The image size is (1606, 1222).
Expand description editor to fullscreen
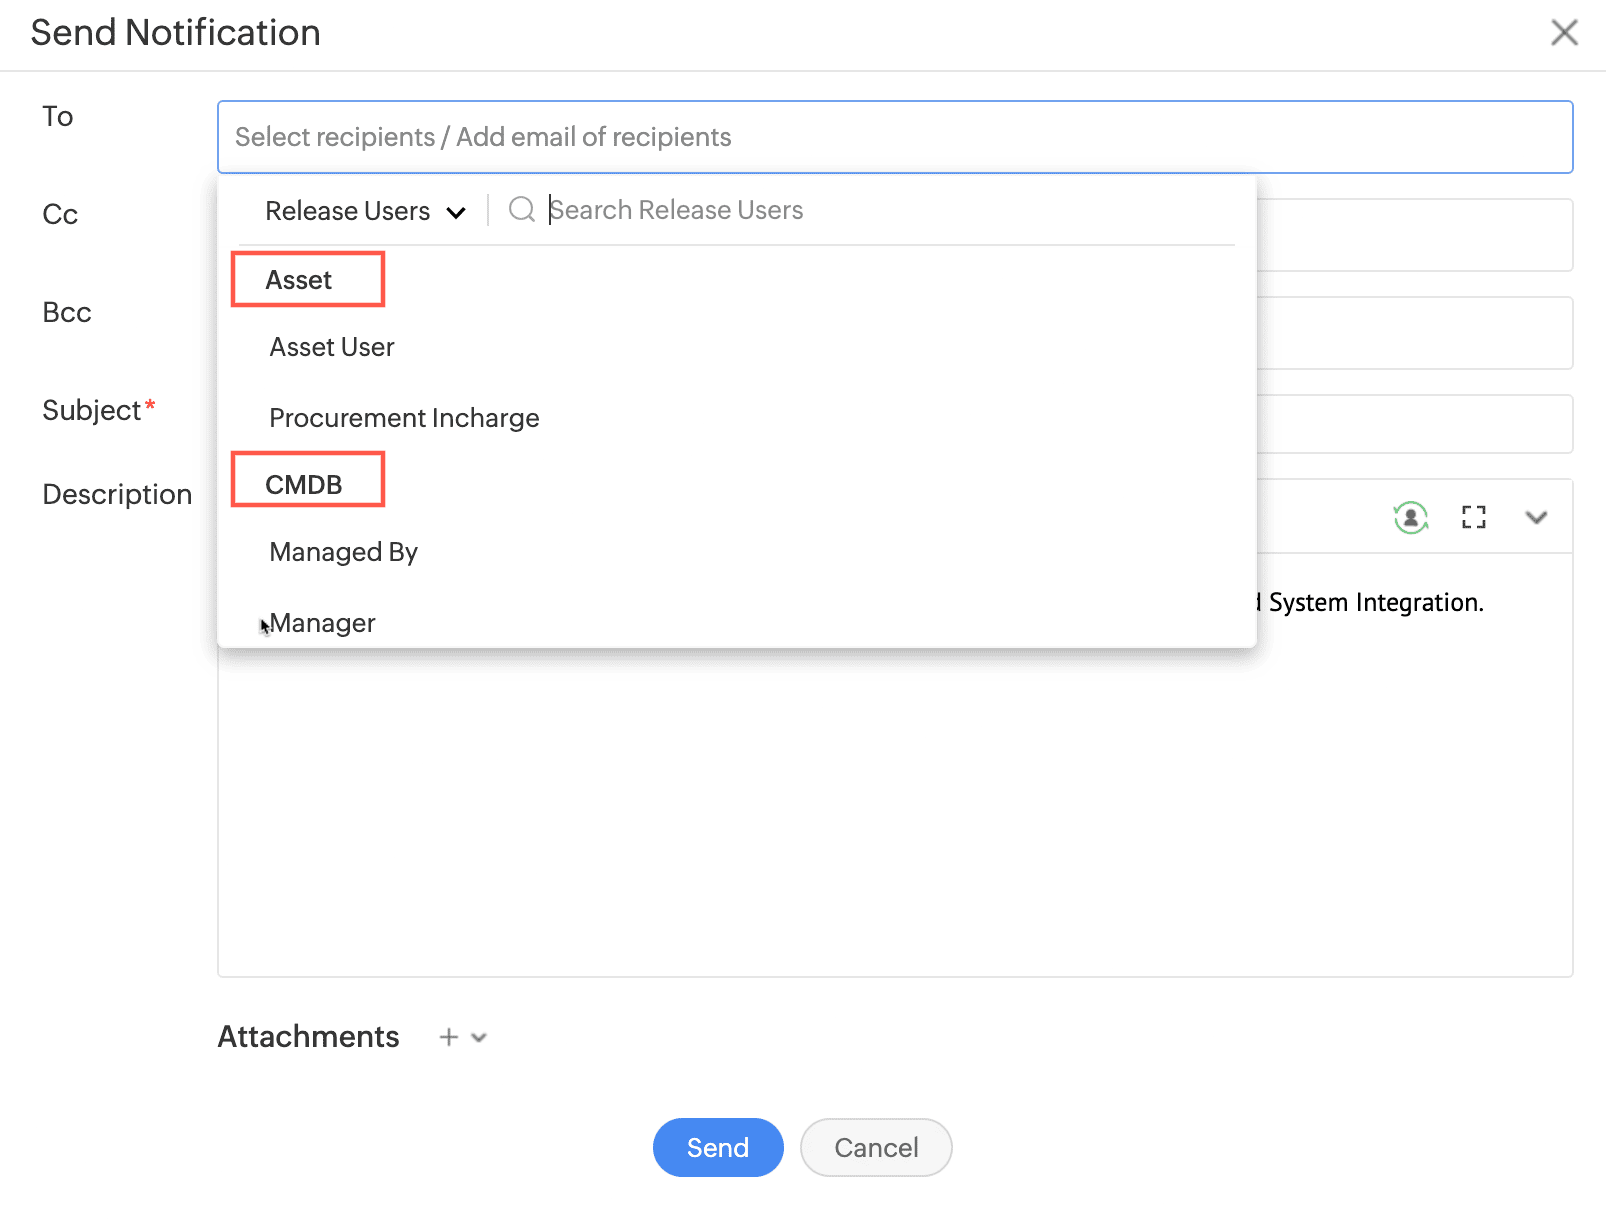[1473, 517]
